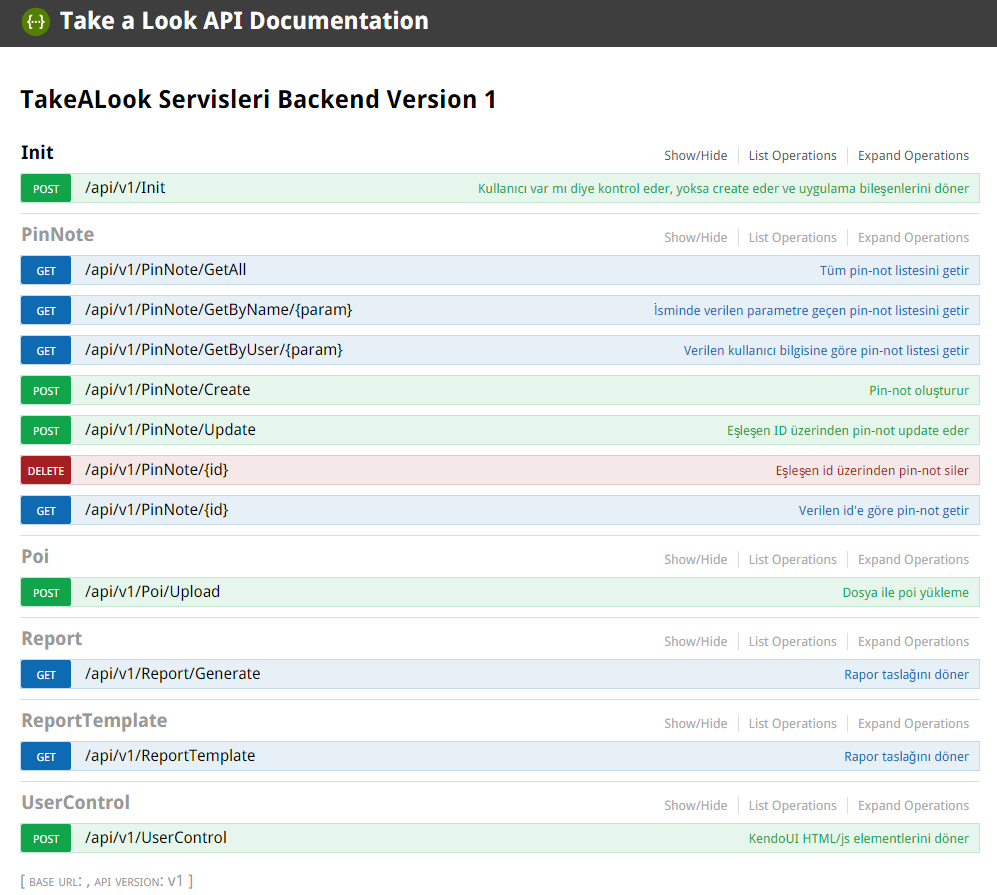
Task: Click List Operations for Poi
Action: click(792, 560)
